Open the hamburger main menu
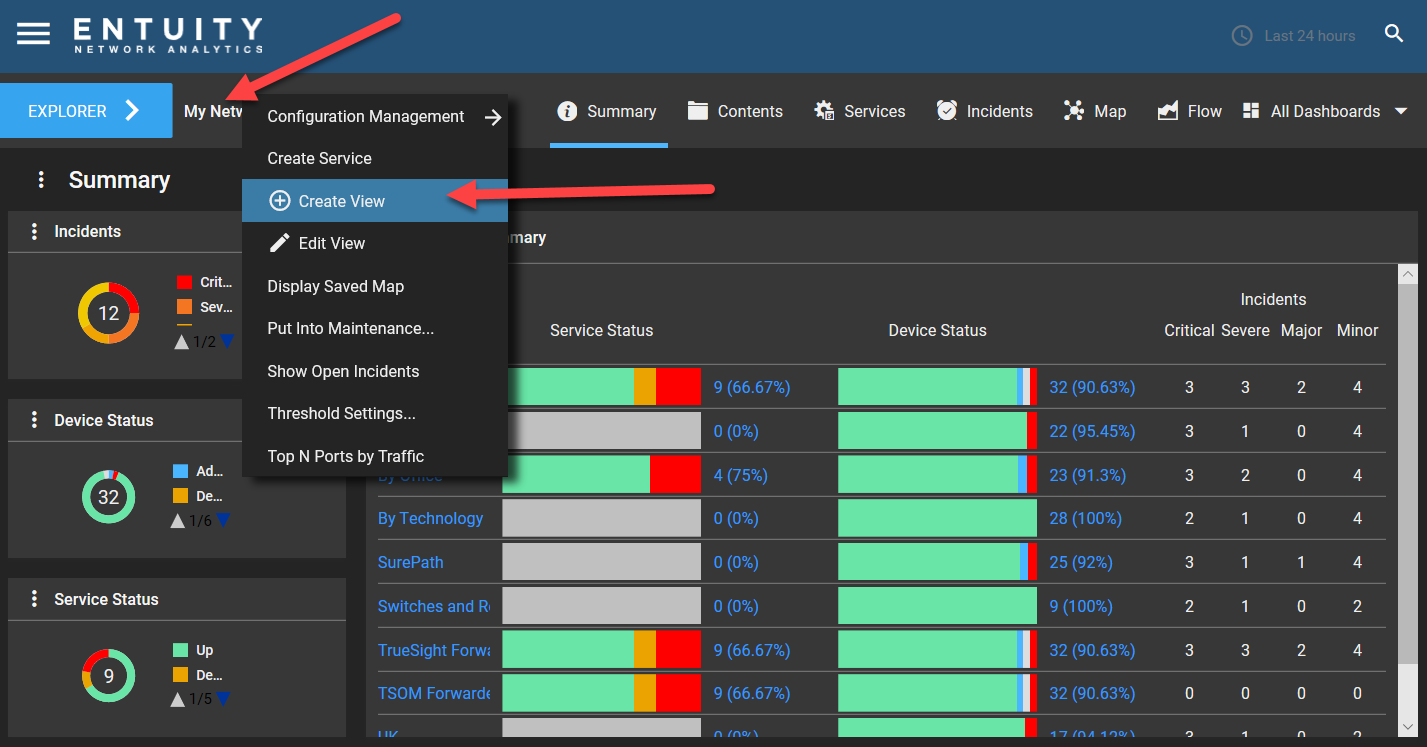 (33, 34)
